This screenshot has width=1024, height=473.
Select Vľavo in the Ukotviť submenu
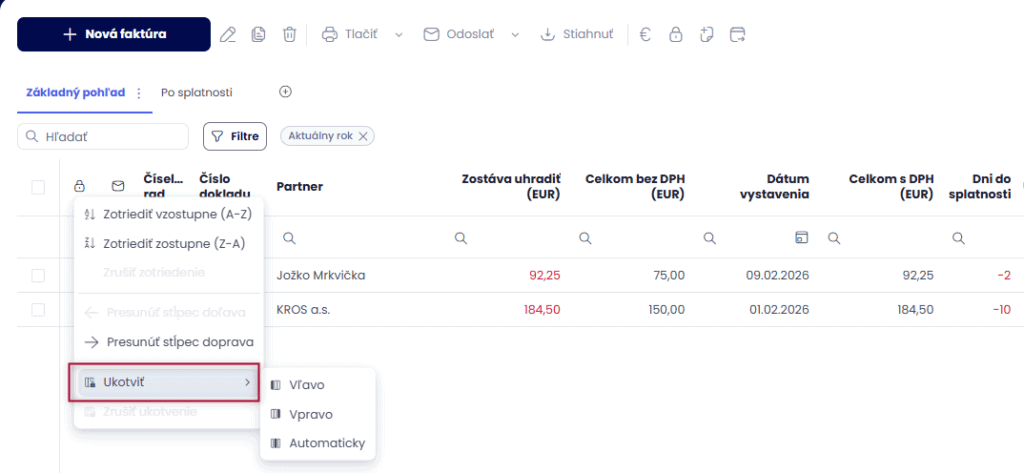point(306,385)
